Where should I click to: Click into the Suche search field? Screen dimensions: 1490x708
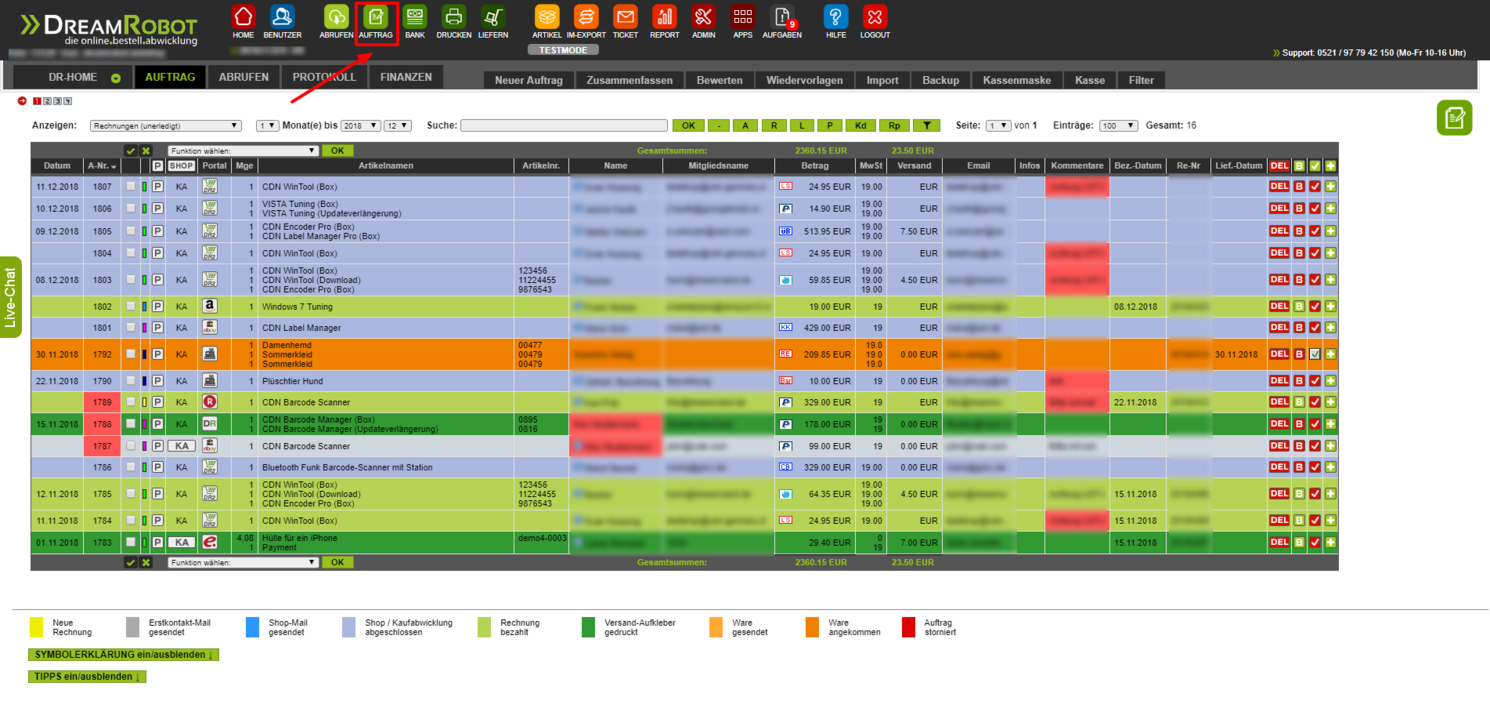(x=564, y=126)
